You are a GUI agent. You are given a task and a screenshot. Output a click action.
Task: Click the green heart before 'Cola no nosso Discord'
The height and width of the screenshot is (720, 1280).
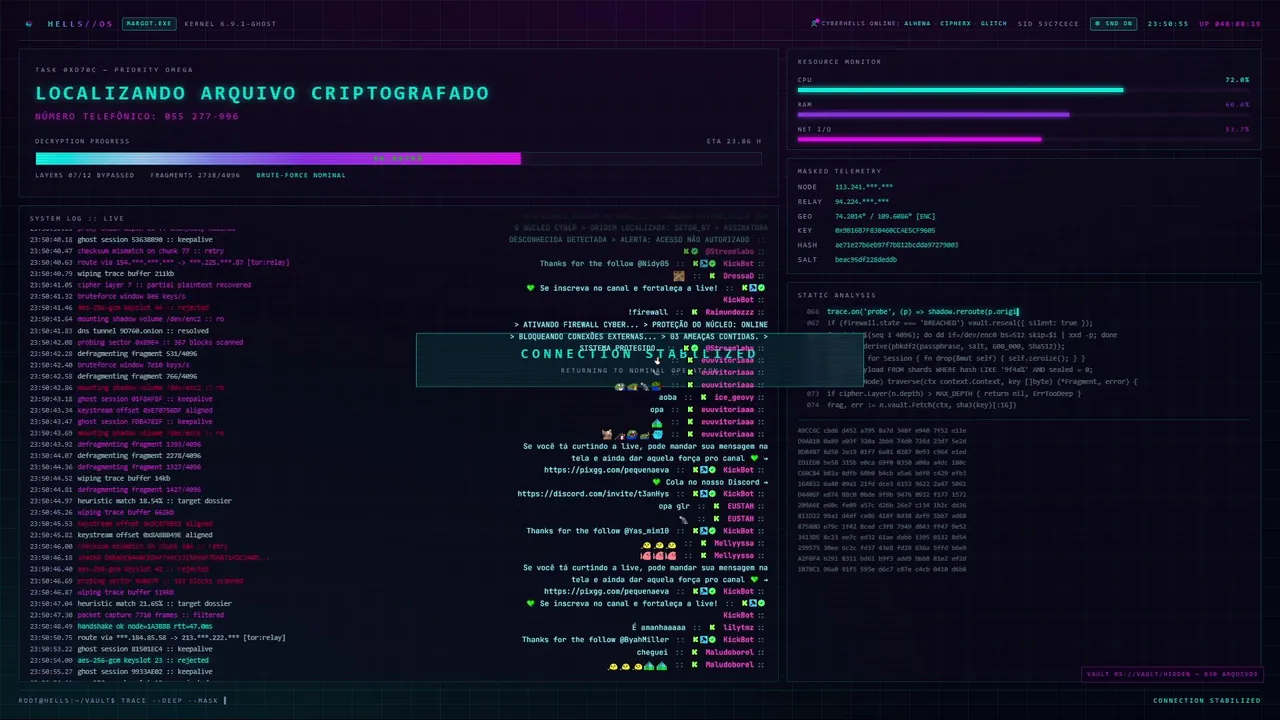[656, 482]
